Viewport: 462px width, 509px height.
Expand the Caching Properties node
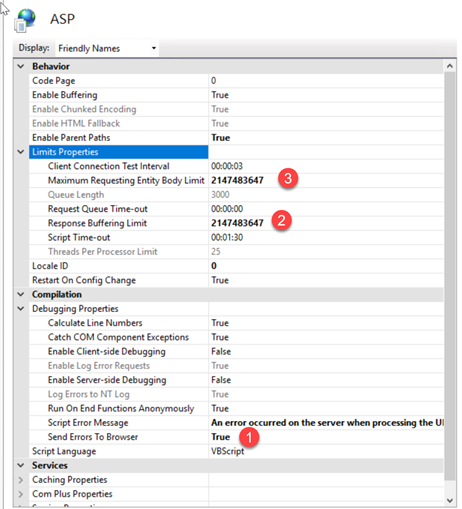pos(21,480)
